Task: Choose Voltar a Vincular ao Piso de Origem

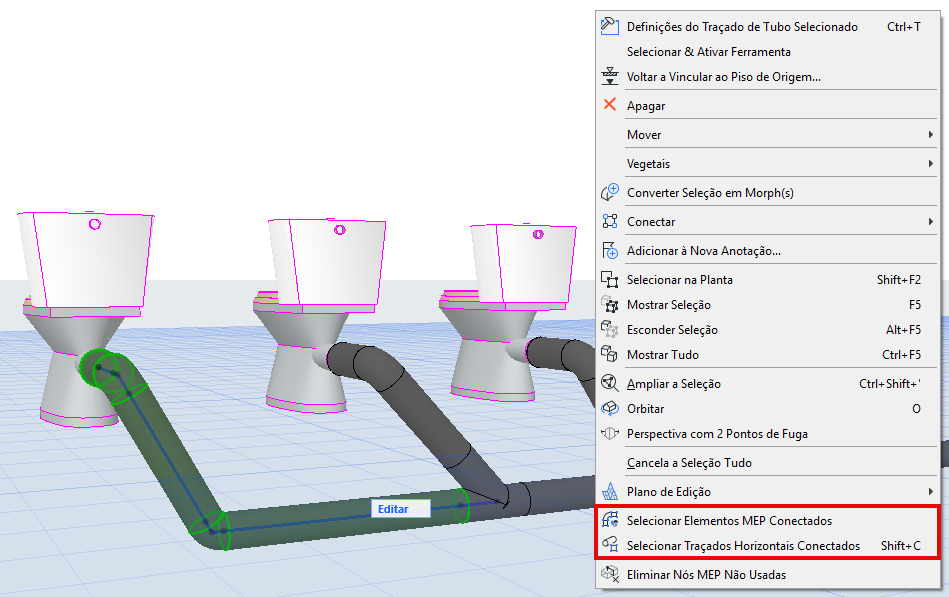Action: (x=767, y=77)
